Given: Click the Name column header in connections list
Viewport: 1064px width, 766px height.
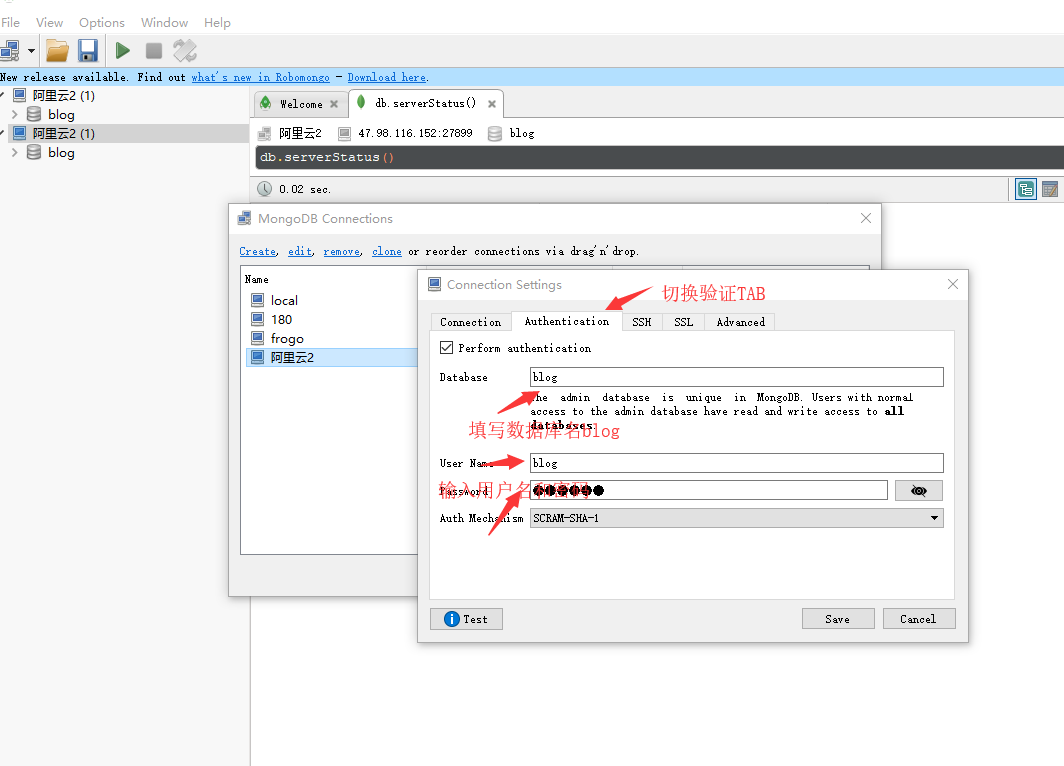Looking at the screenshot, I should 256,280.
